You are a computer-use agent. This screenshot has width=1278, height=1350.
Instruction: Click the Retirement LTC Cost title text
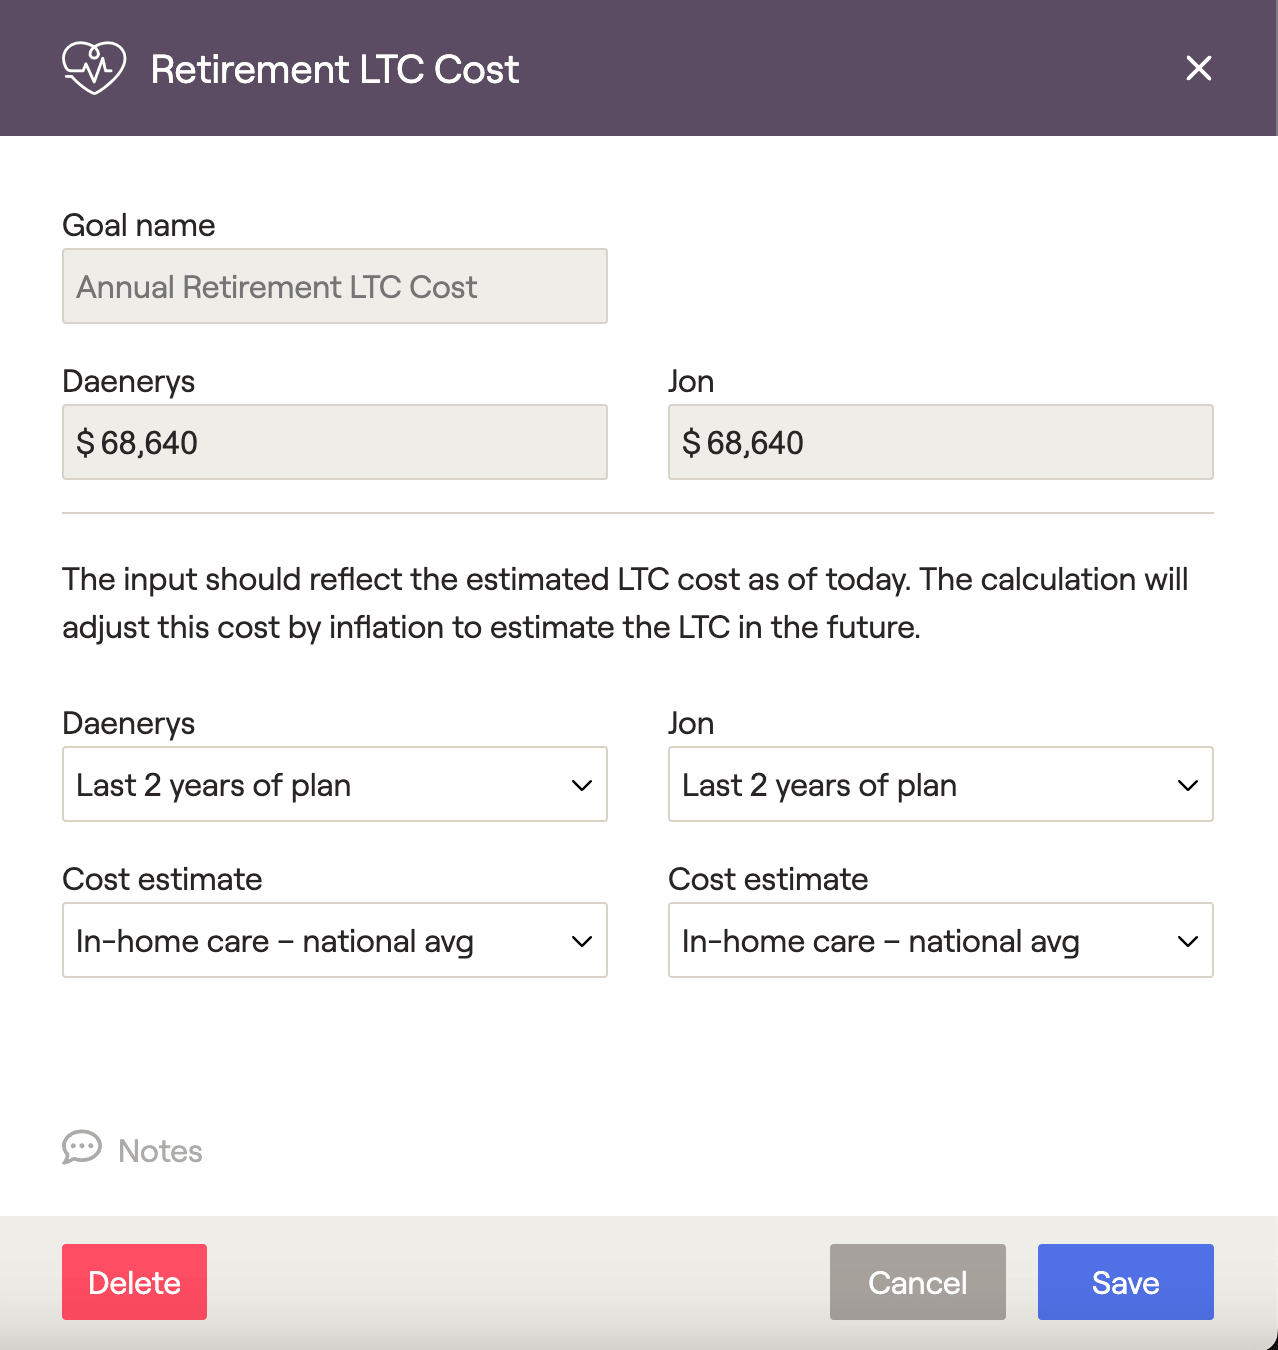[335, 70]
